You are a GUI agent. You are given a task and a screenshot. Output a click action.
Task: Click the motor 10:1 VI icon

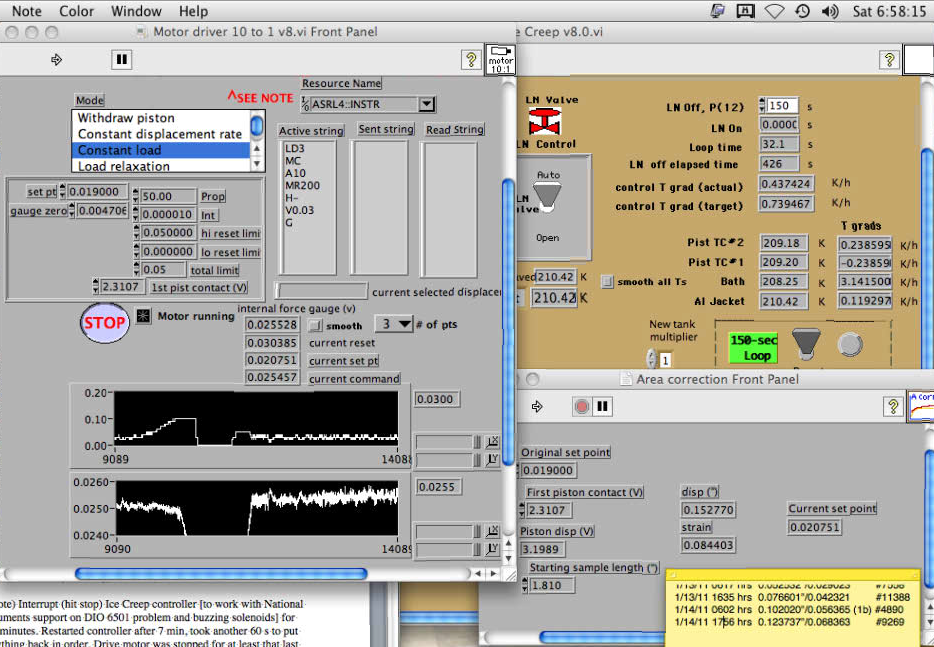coord(500,59)
